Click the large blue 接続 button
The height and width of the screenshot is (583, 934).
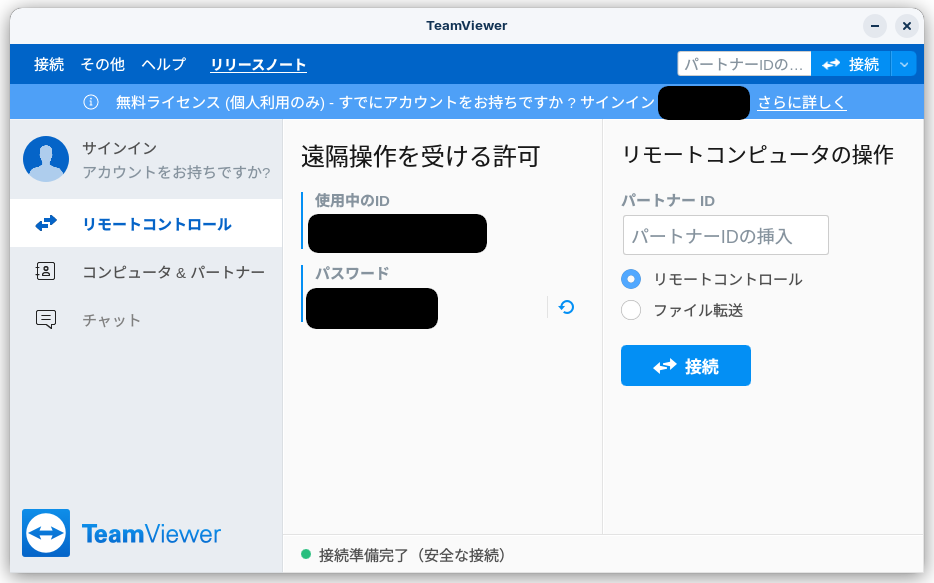pyautogui.click(x=686, y=366)
